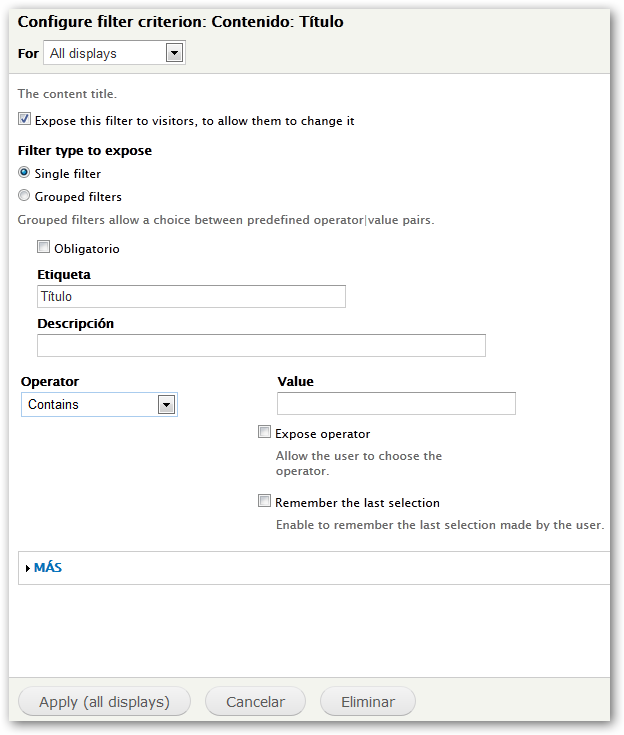This screenshot has height=735, width=624.
Task: Click the arrow button on the For selector
Action: point(174,53)
